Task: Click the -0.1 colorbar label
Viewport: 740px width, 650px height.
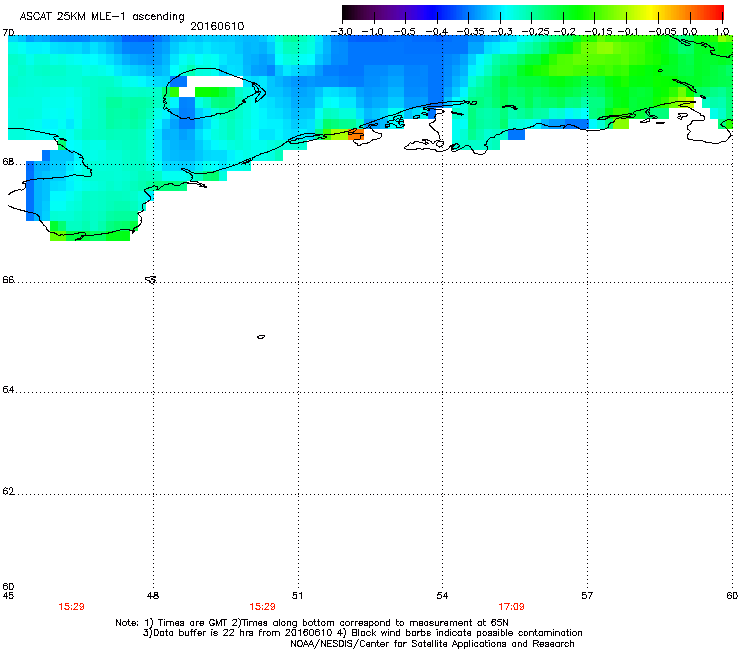Action: pos(628,32)
